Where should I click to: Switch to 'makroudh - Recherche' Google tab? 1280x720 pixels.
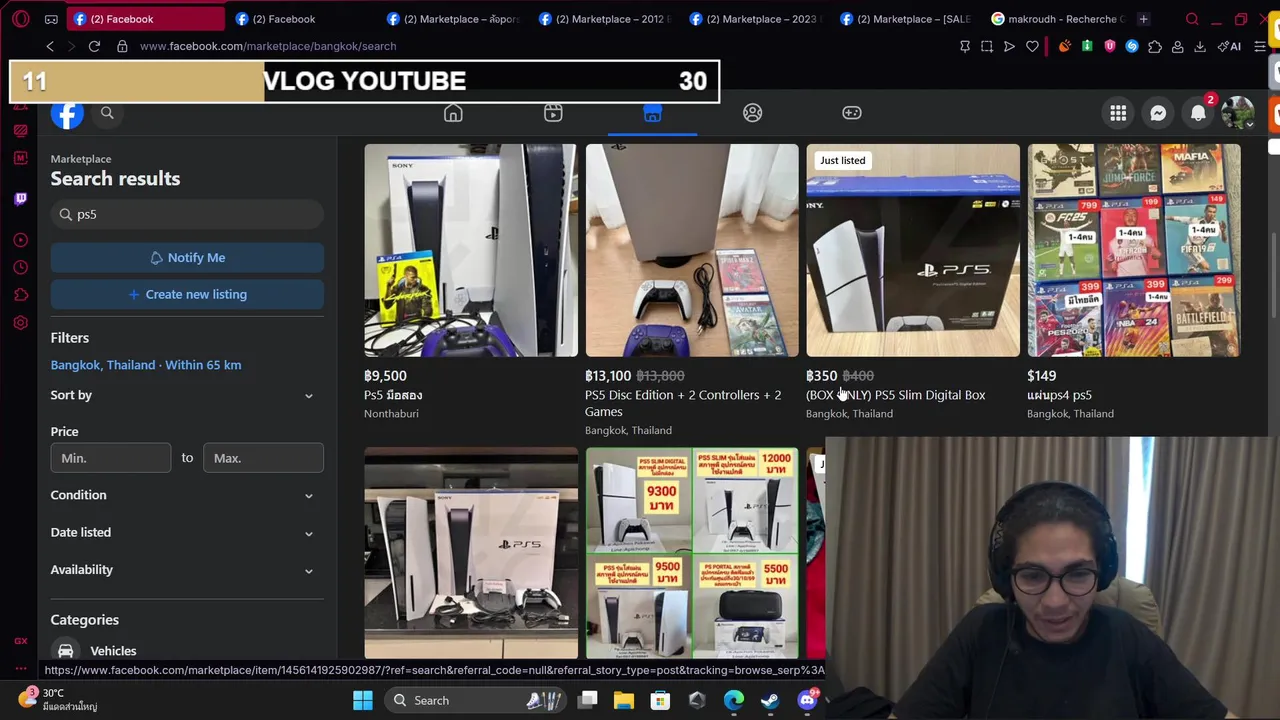1056,19
